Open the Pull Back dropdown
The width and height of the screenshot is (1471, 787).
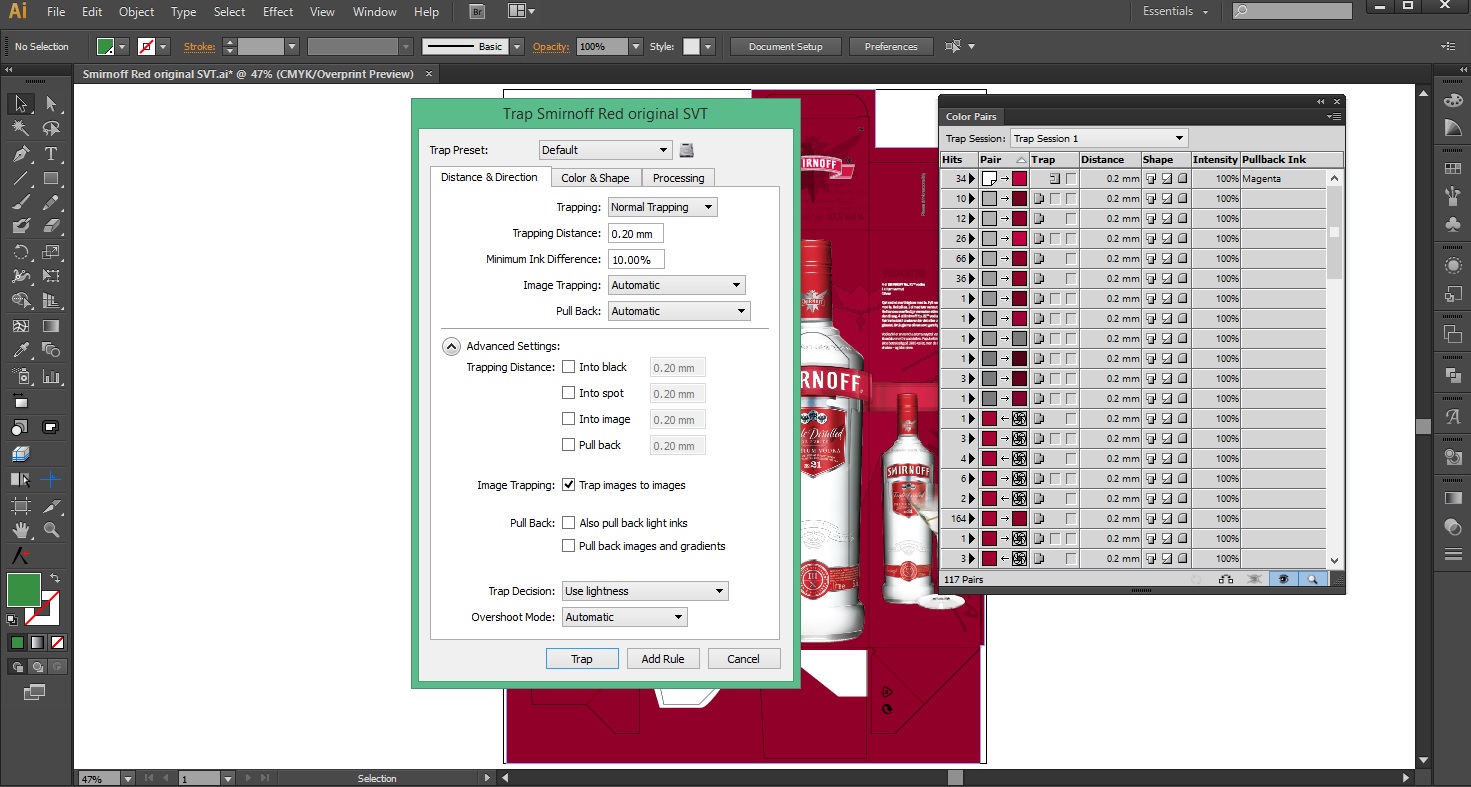pos(679,311)
